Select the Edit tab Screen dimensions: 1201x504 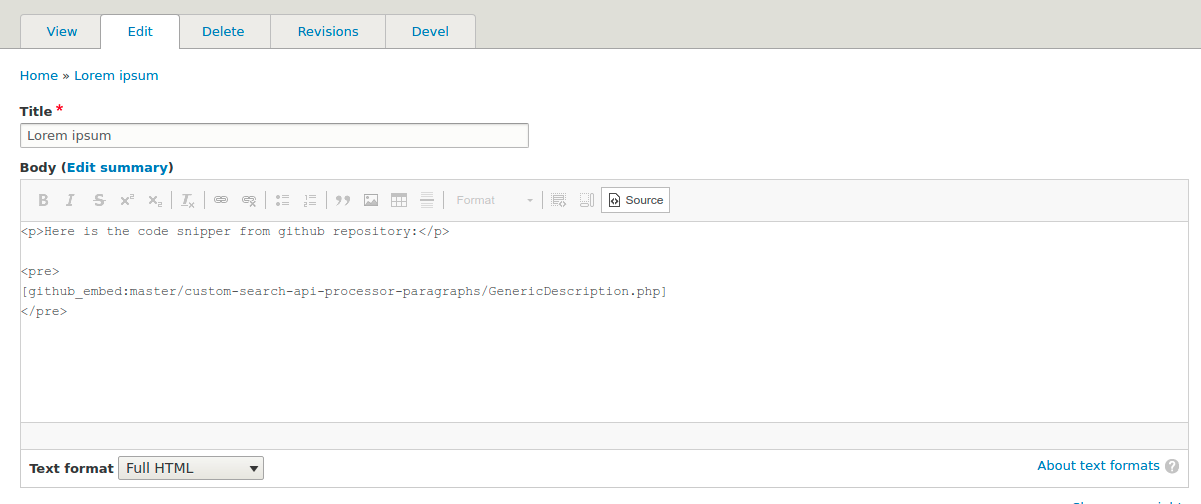(x=140, y=31)
